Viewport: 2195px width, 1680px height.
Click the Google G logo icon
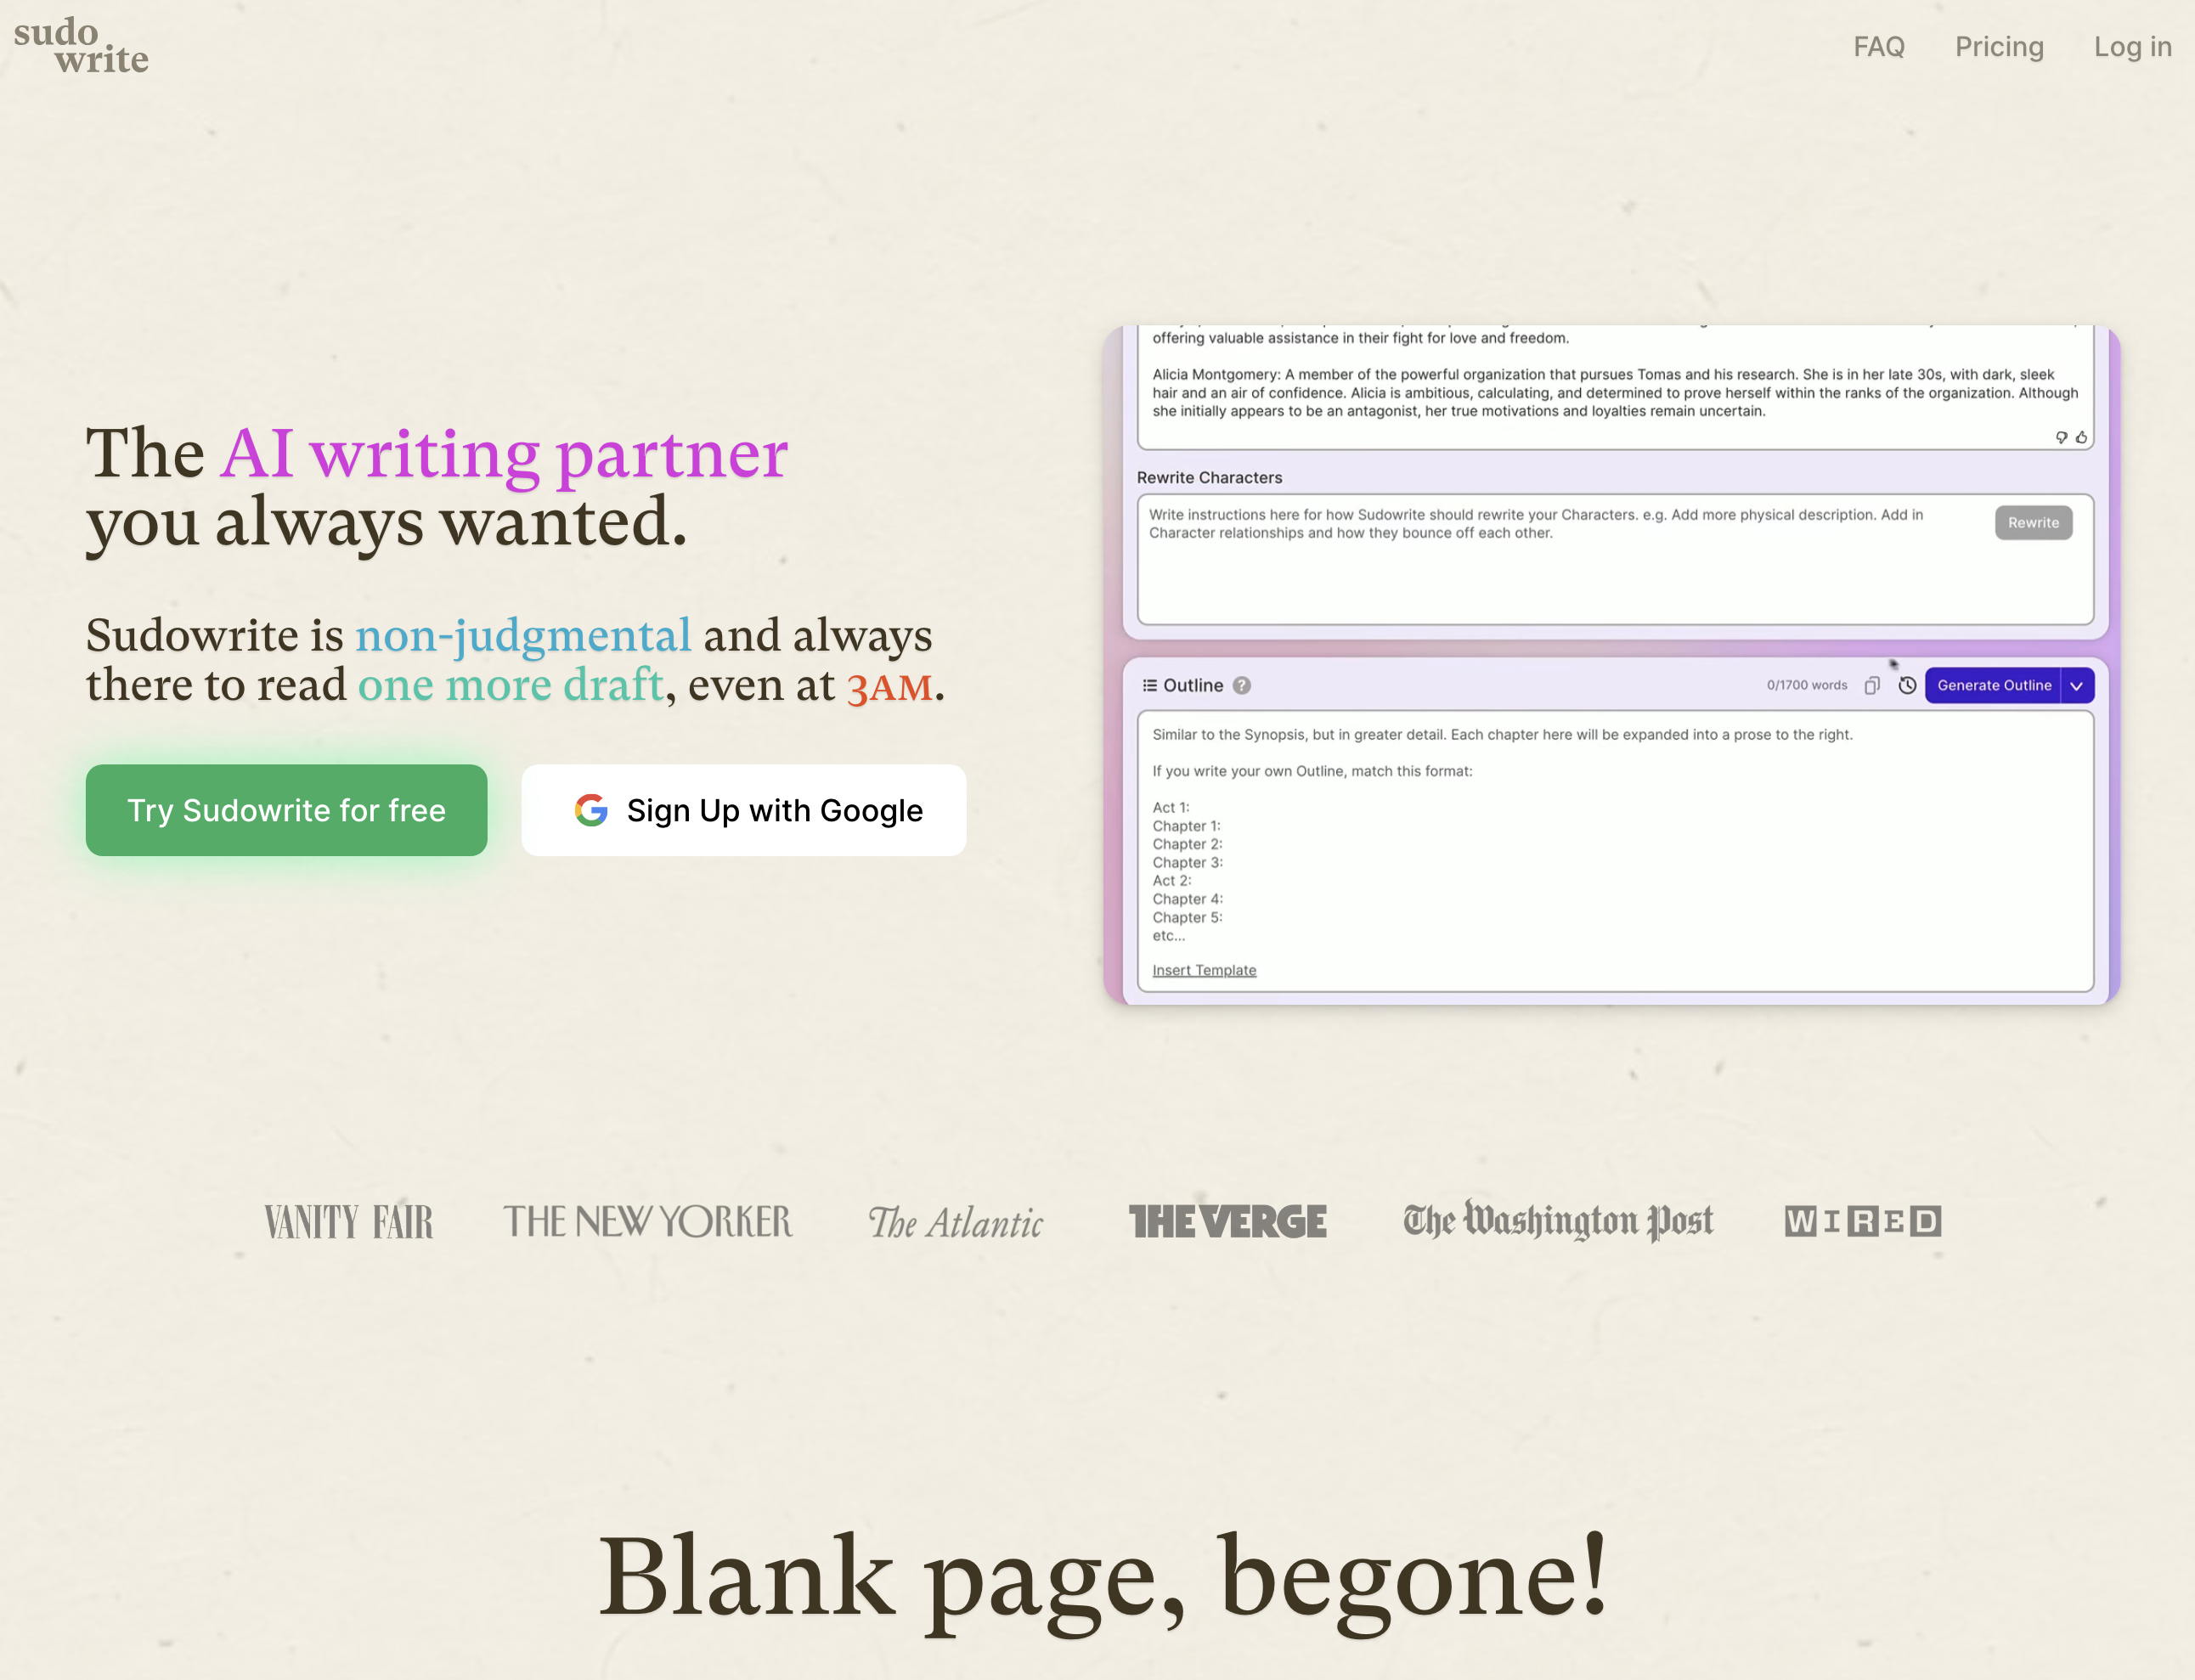[x=591, y=810]
